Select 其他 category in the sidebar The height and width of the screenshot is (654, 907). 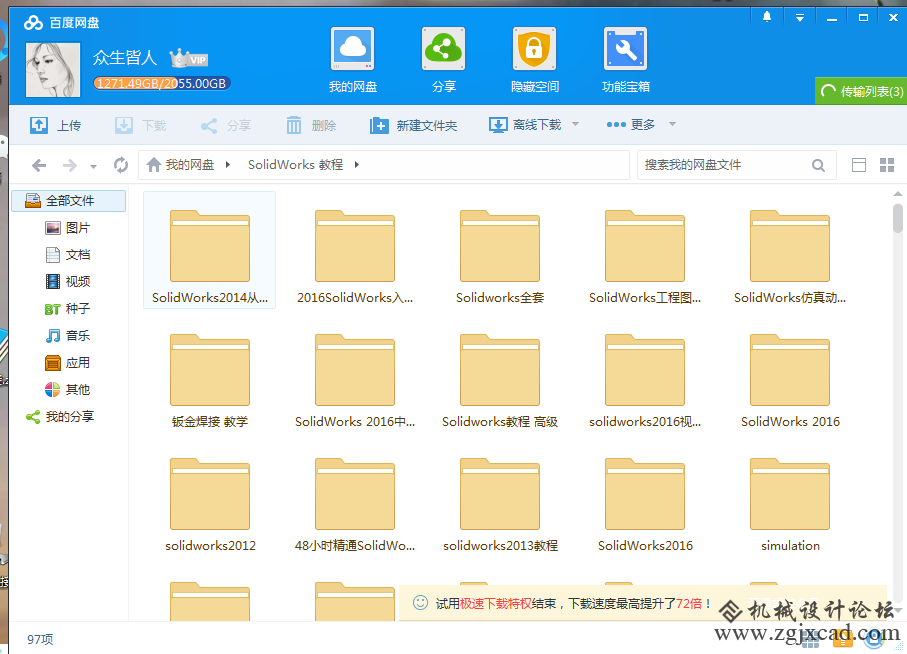68,390
